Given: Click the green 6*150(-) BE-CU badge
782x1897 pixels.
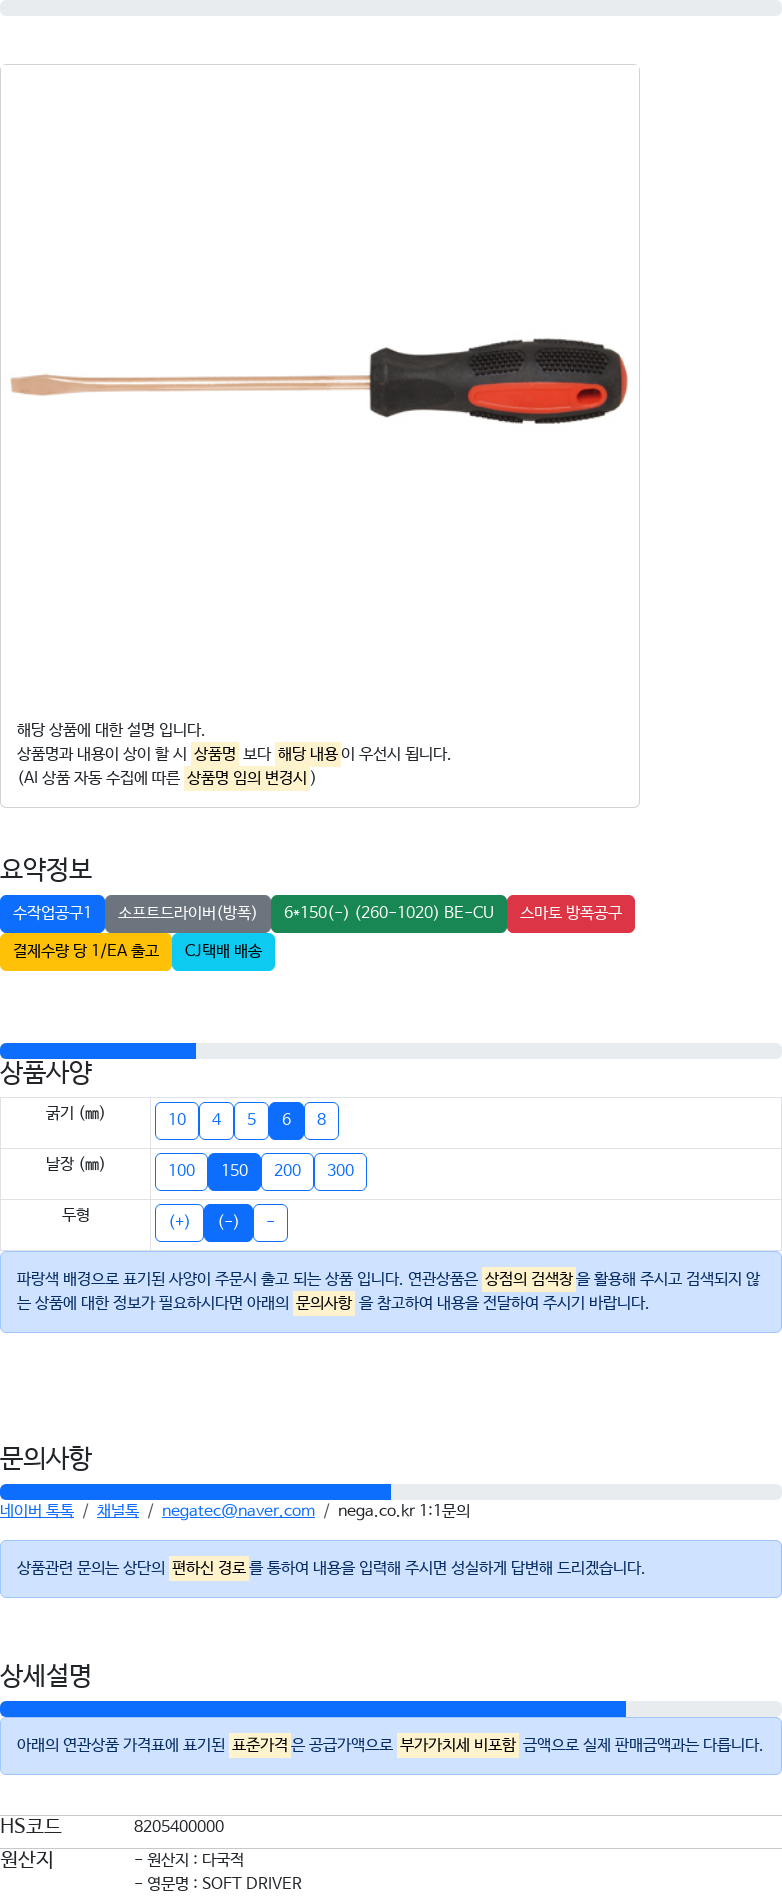Looking at the screenshot, I should 389,913.
